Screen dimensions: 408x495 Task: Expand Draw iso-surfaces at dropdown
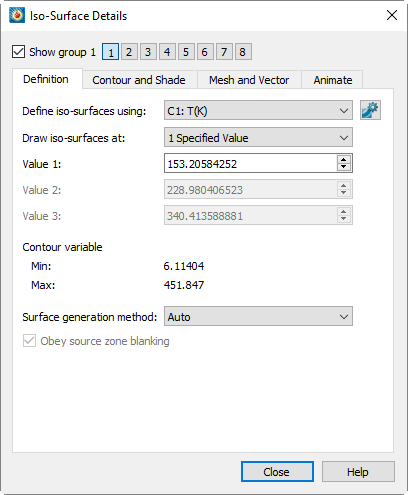258,137
